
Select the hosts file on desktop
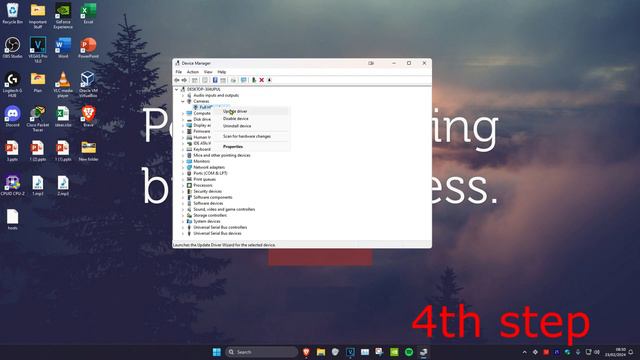(x=13, y=219)
